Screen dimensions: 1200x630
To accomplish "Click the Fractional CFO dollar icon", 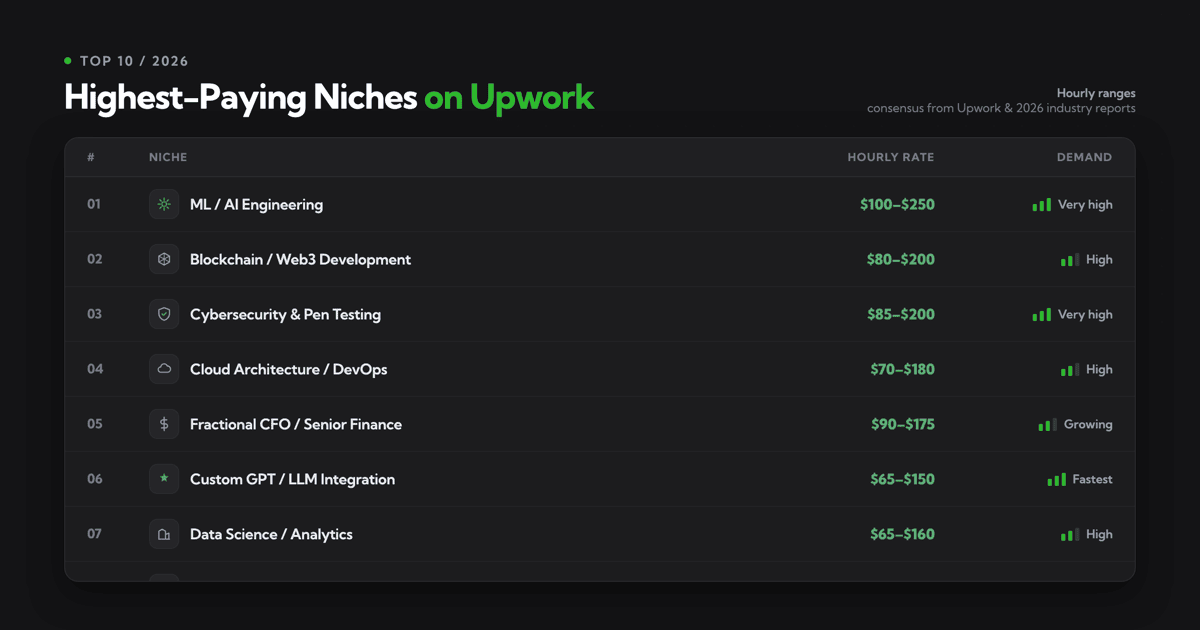I will point(164,424).
